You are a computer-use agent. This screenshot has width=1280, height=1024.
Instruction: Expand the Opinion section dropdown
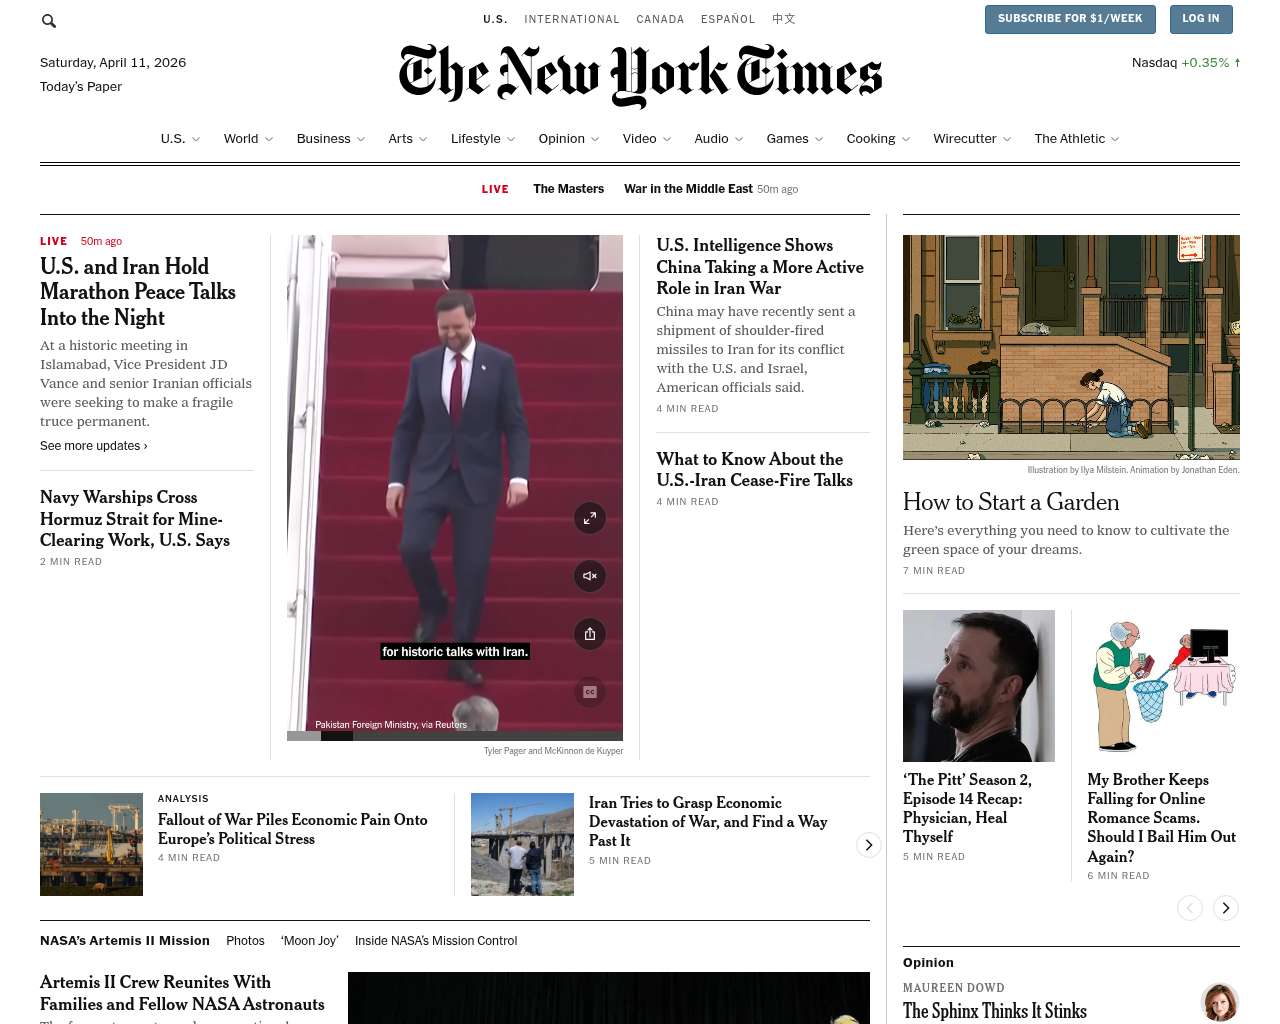pos(569,139)
